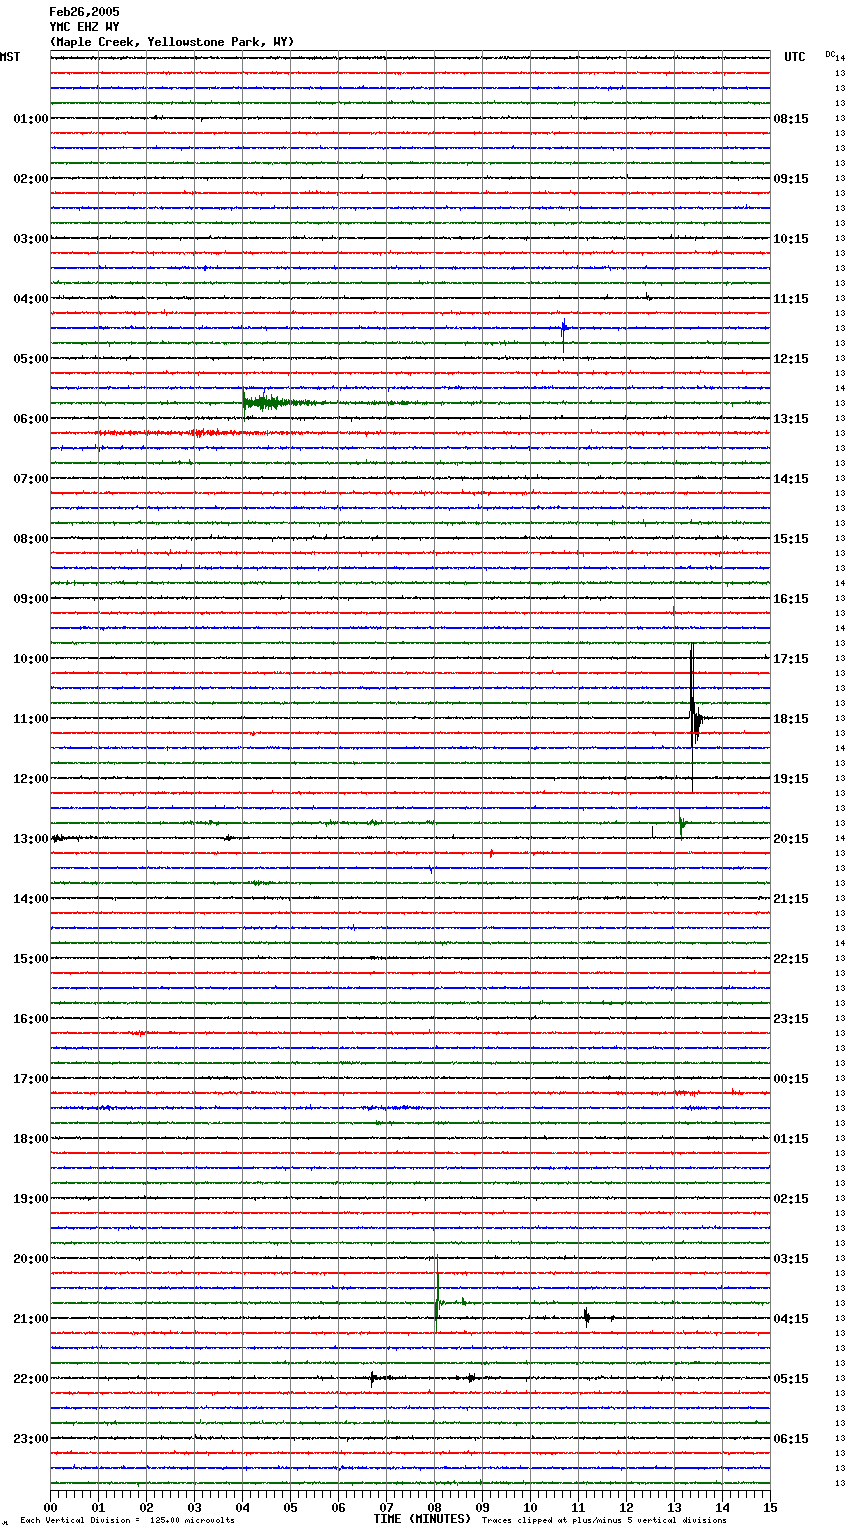The image size is (850, 1534).
Task: Click minute 04 on the bottom axis
Action: tap(242, 1507)
